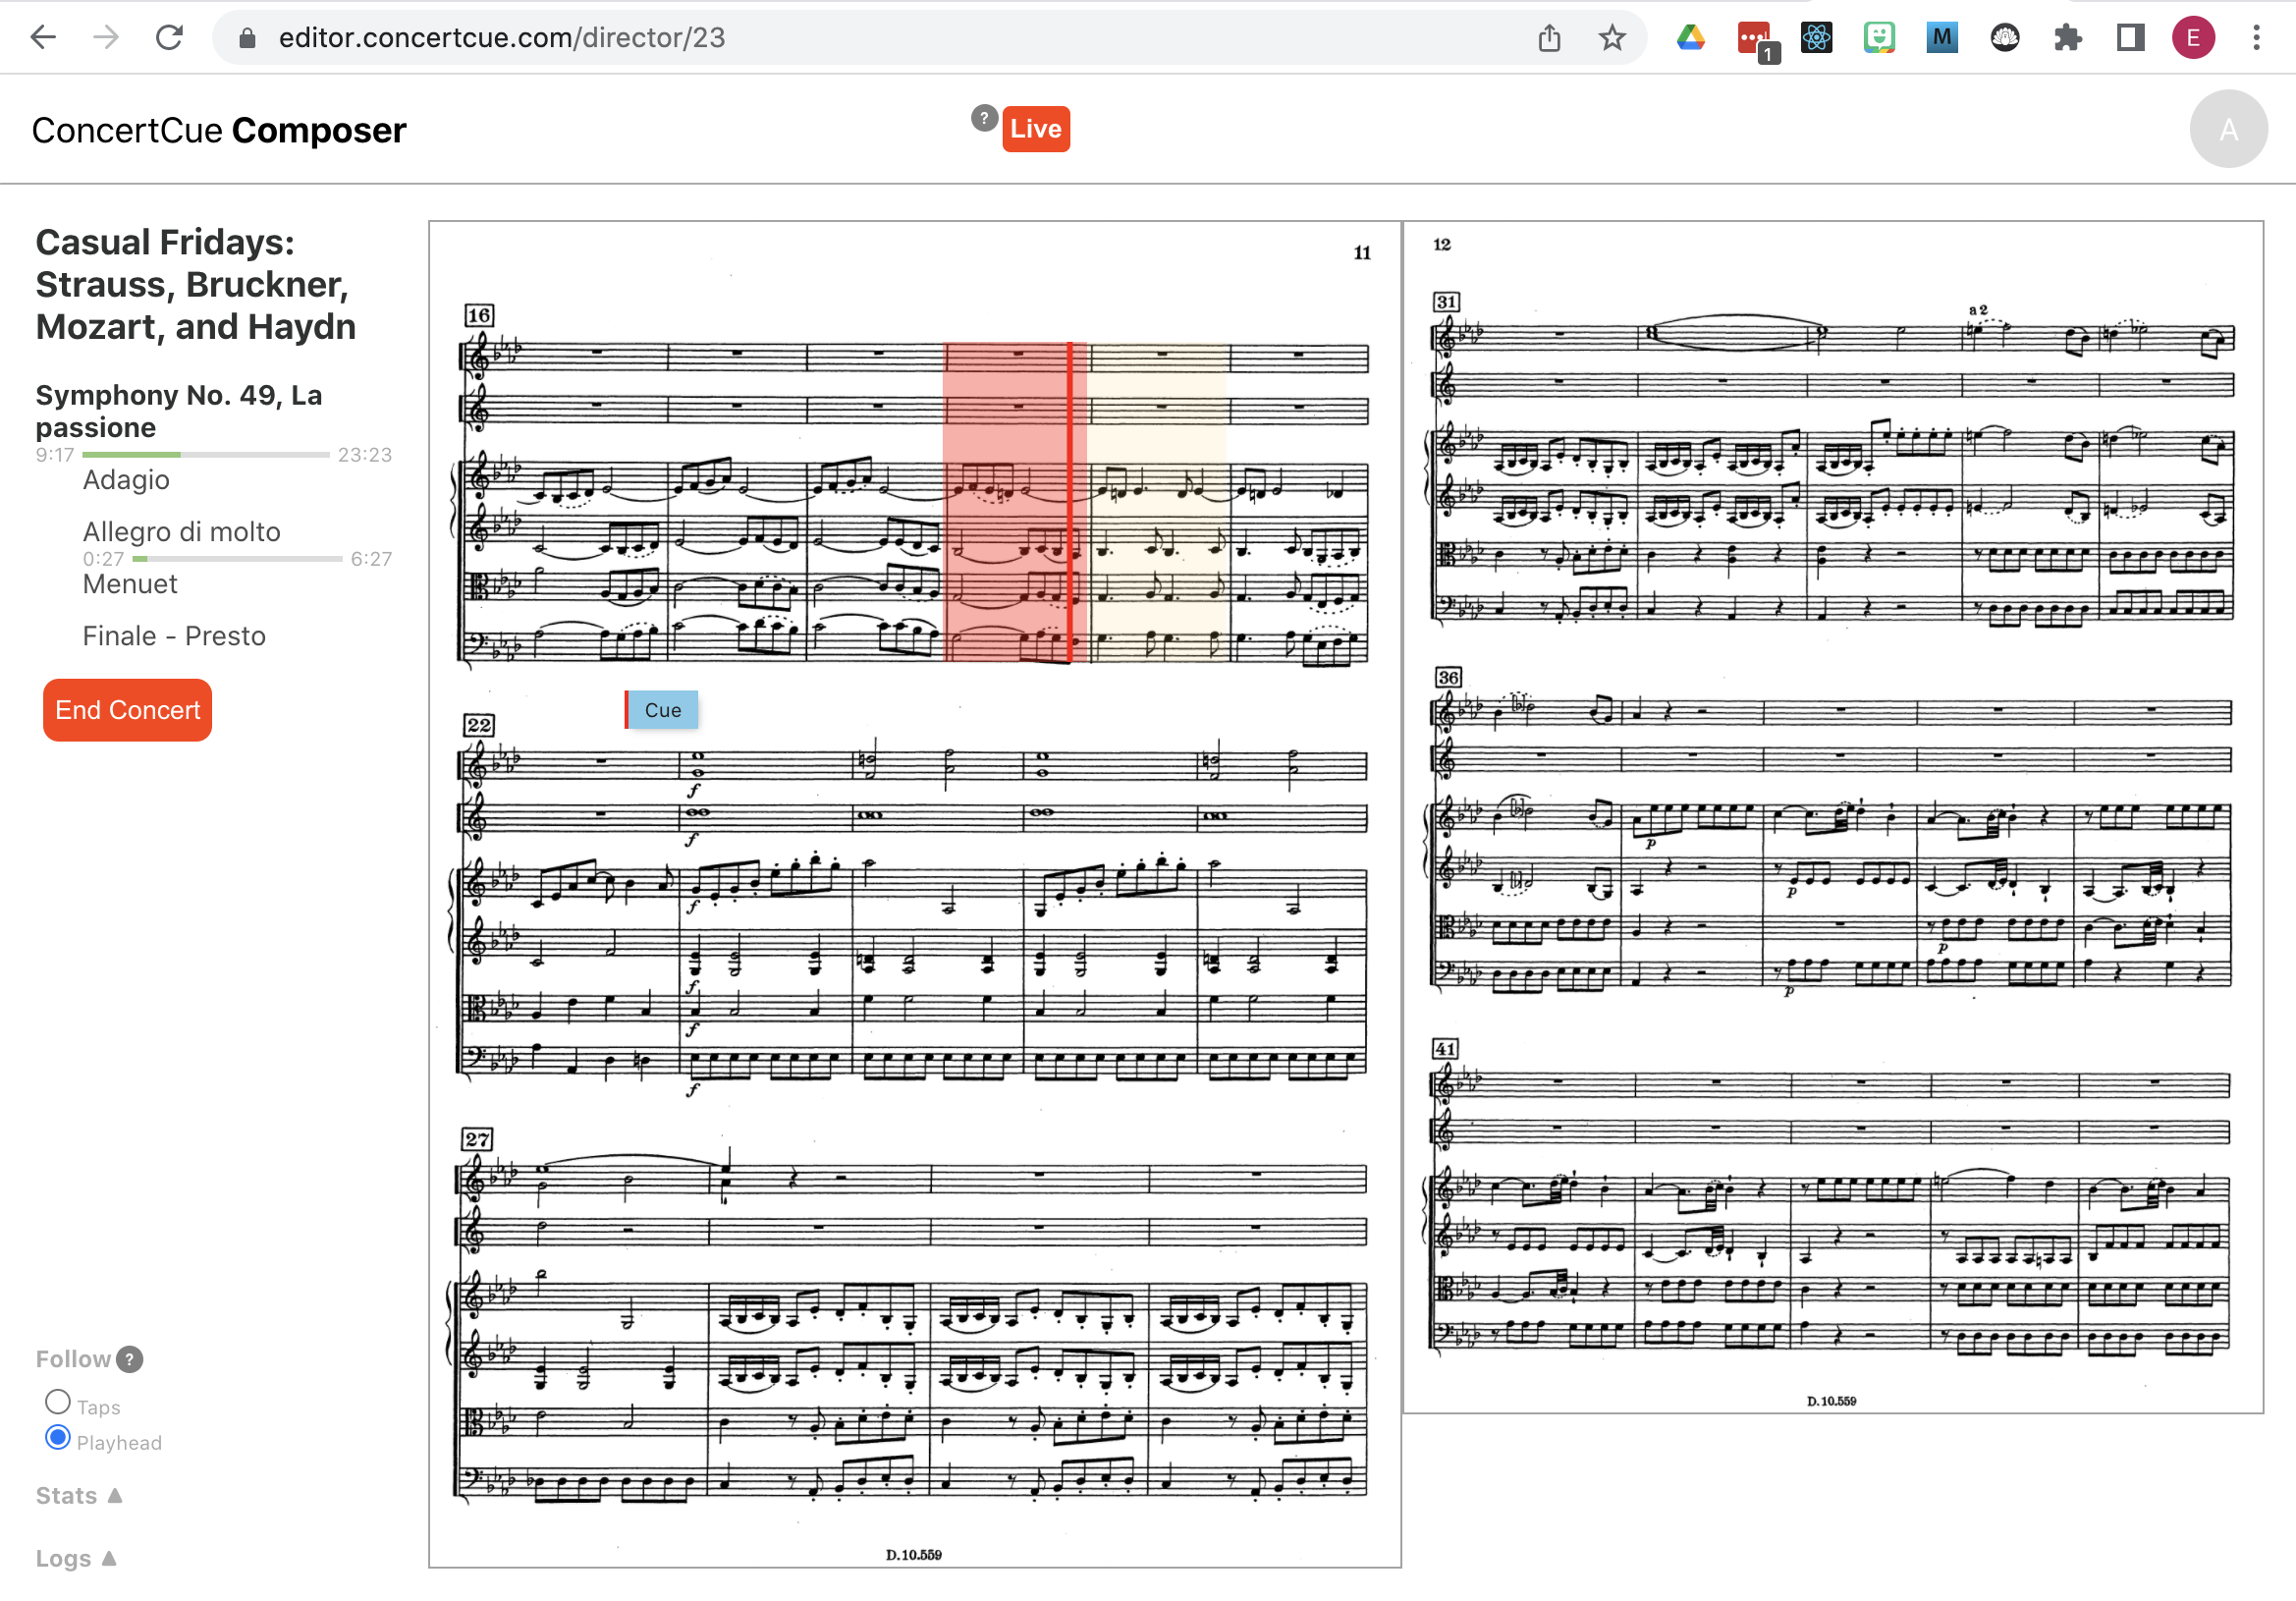
Task: Bookmark this page with the star icon
Action: point(1612,38)
